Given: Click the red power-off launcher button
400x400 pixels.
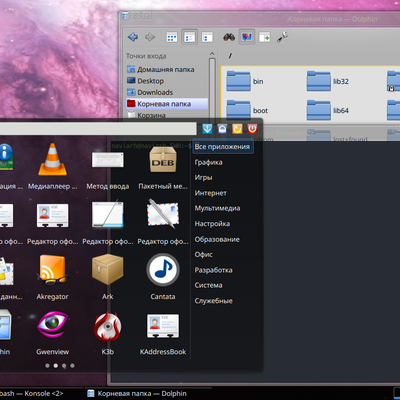Looking at the screenshot, I should [252, 129].
